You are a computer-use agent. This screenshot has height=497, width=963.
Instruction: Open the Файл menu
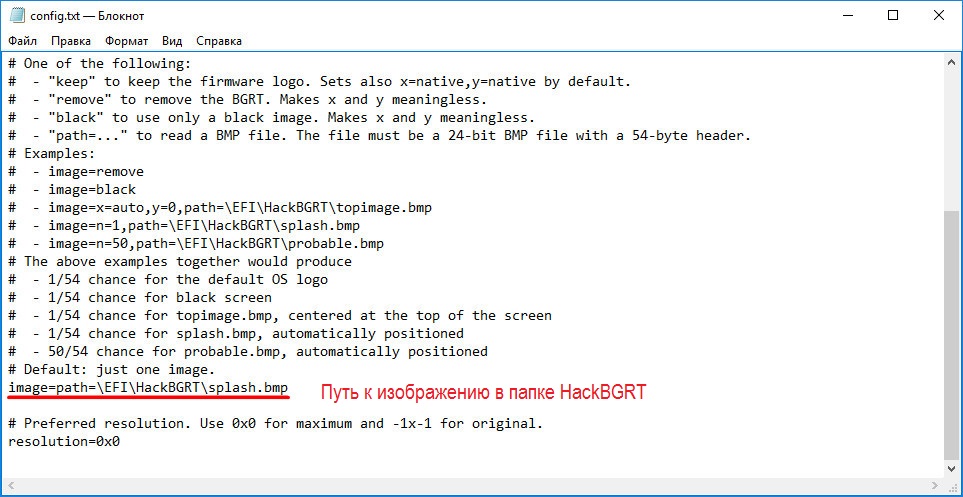(x=22, y=41)
